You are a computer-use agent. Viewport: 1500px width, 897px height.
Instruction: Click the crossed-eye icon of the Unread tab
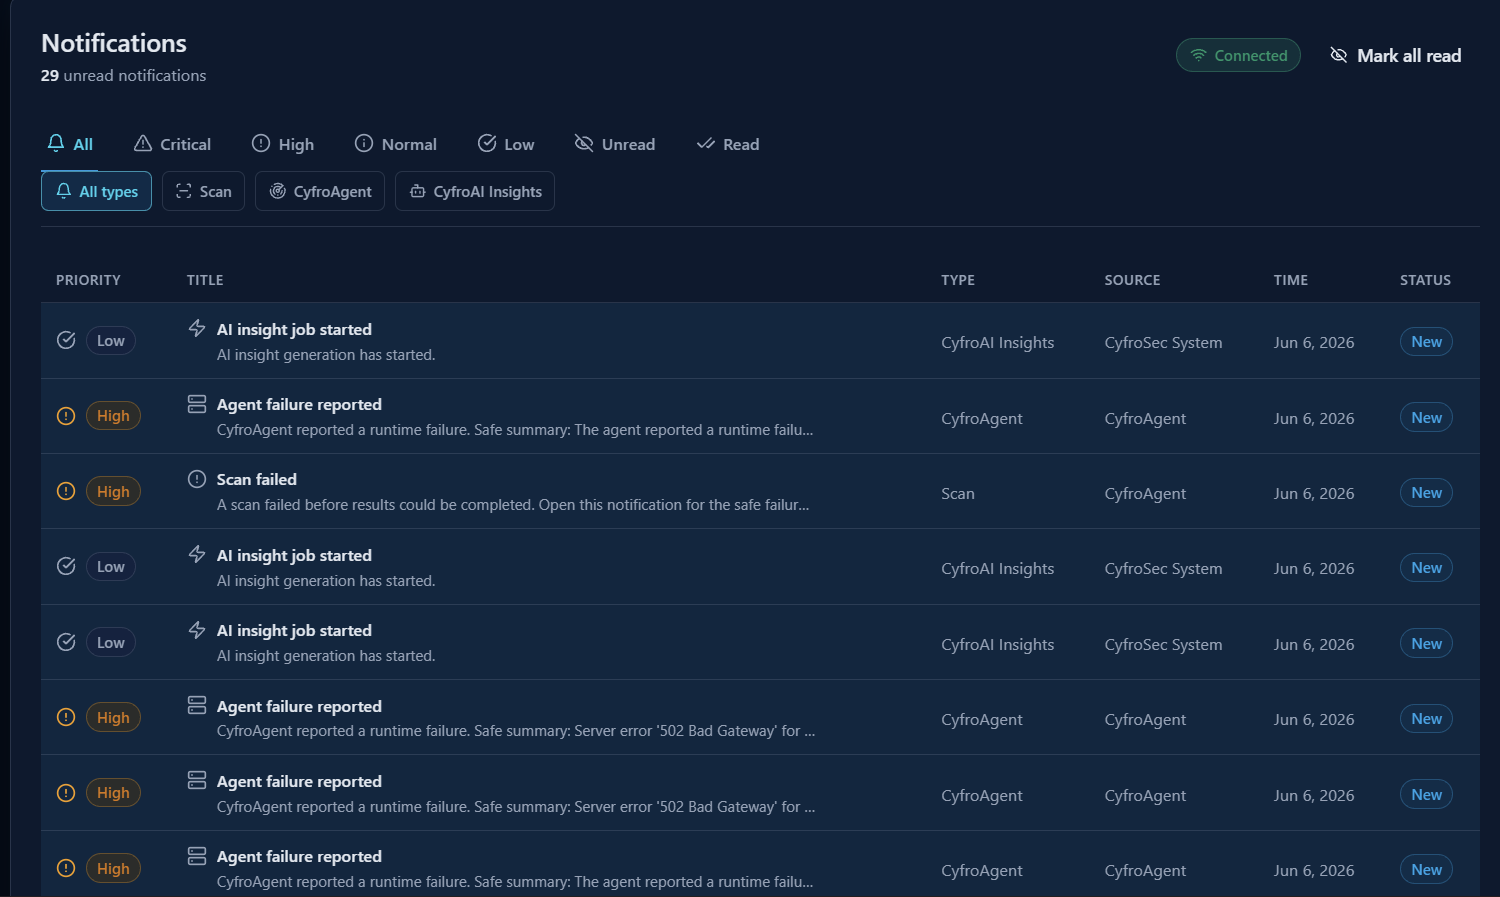(x=584, y=143)
